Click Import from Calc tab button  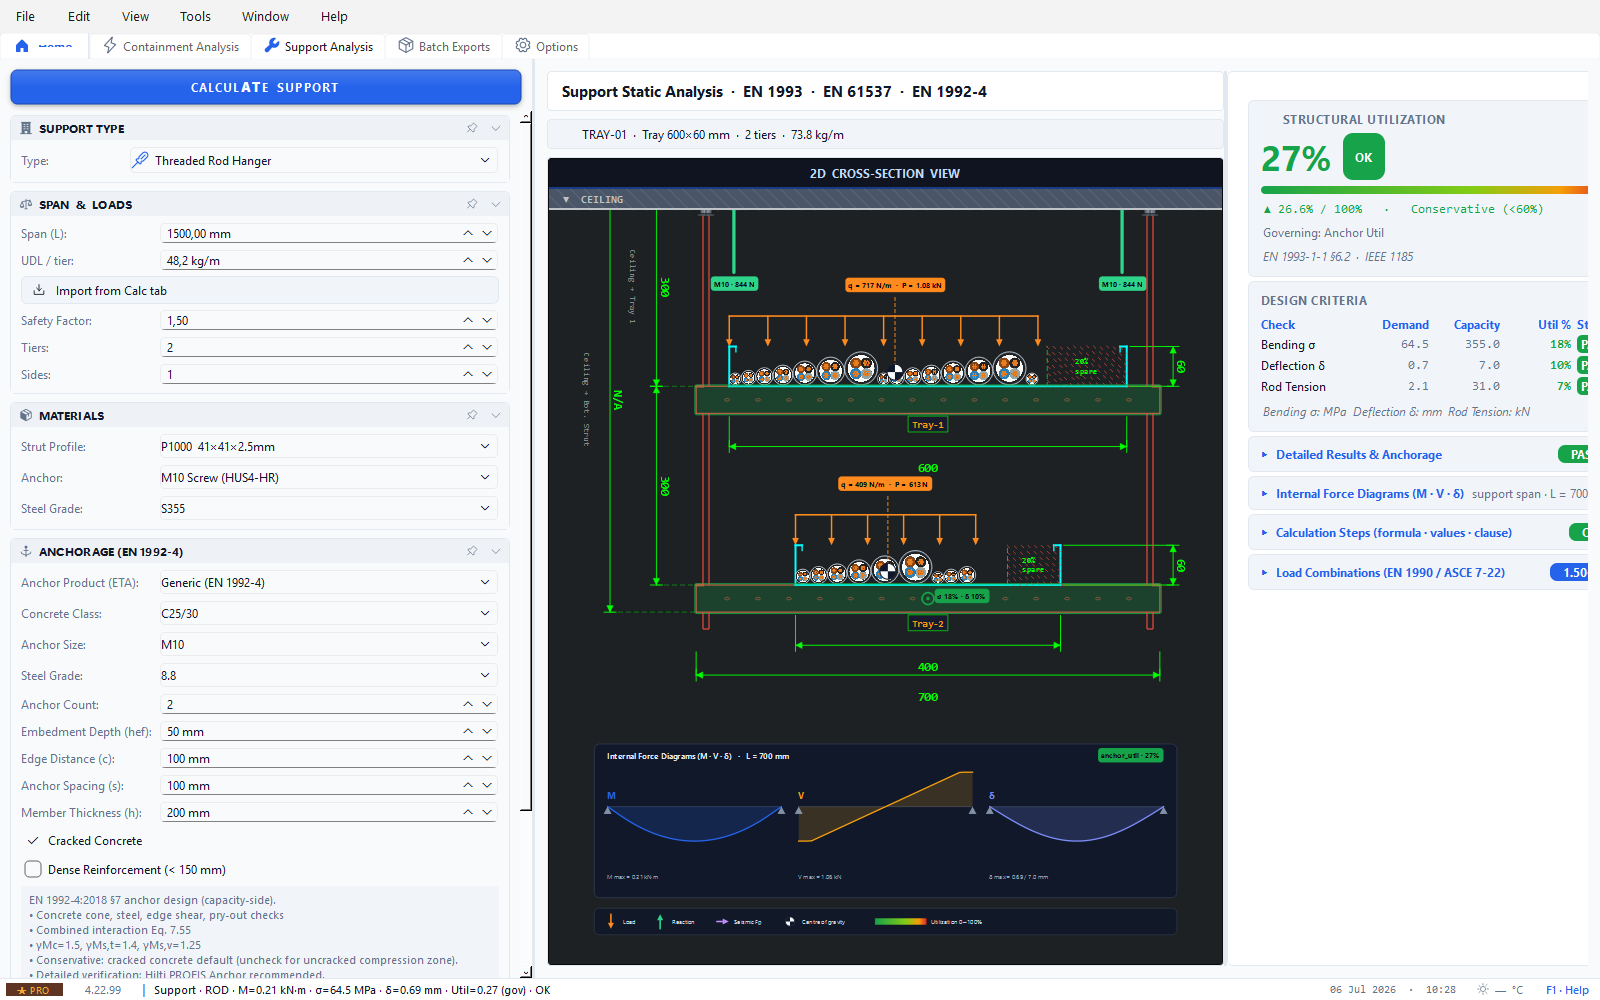click(259, 290)
